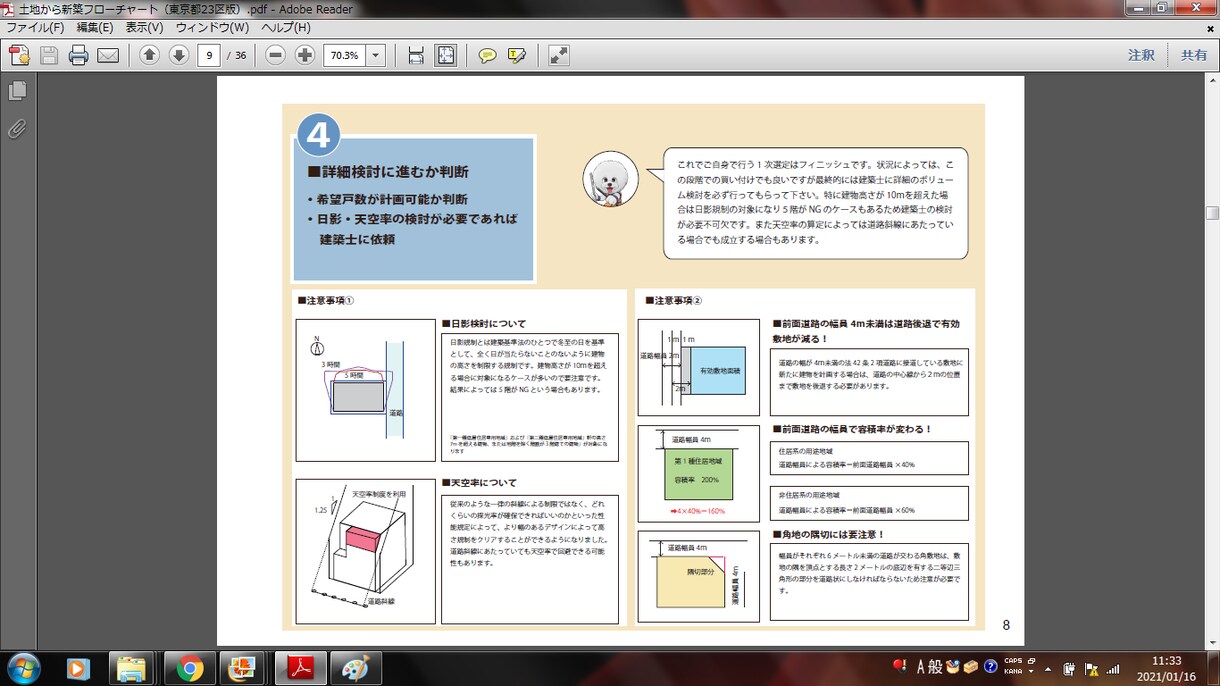Select the highlight text tool

(x=517, y=55)
